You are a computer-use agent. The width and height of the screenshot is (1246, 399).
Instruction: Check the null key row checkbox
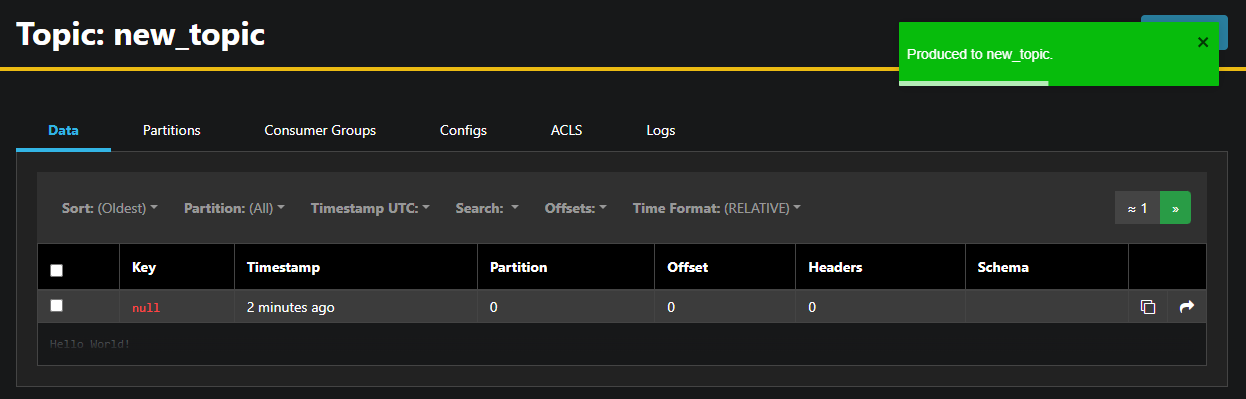click(57, 306)
